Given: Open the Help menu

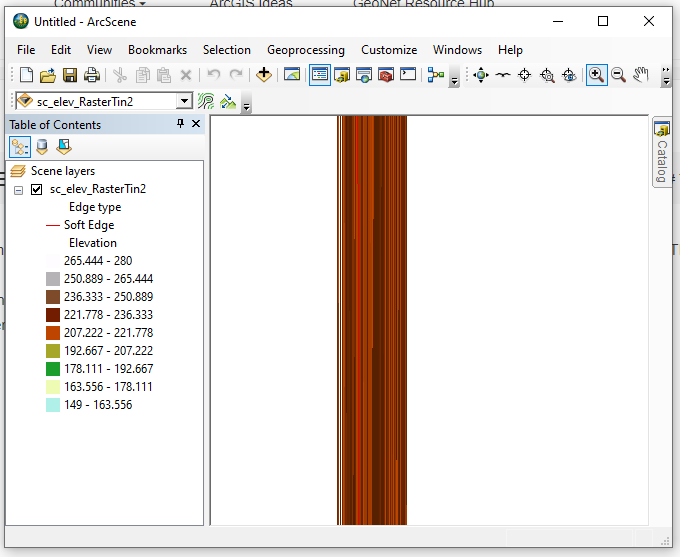Looking at the screenshot, I should [510, 50].
